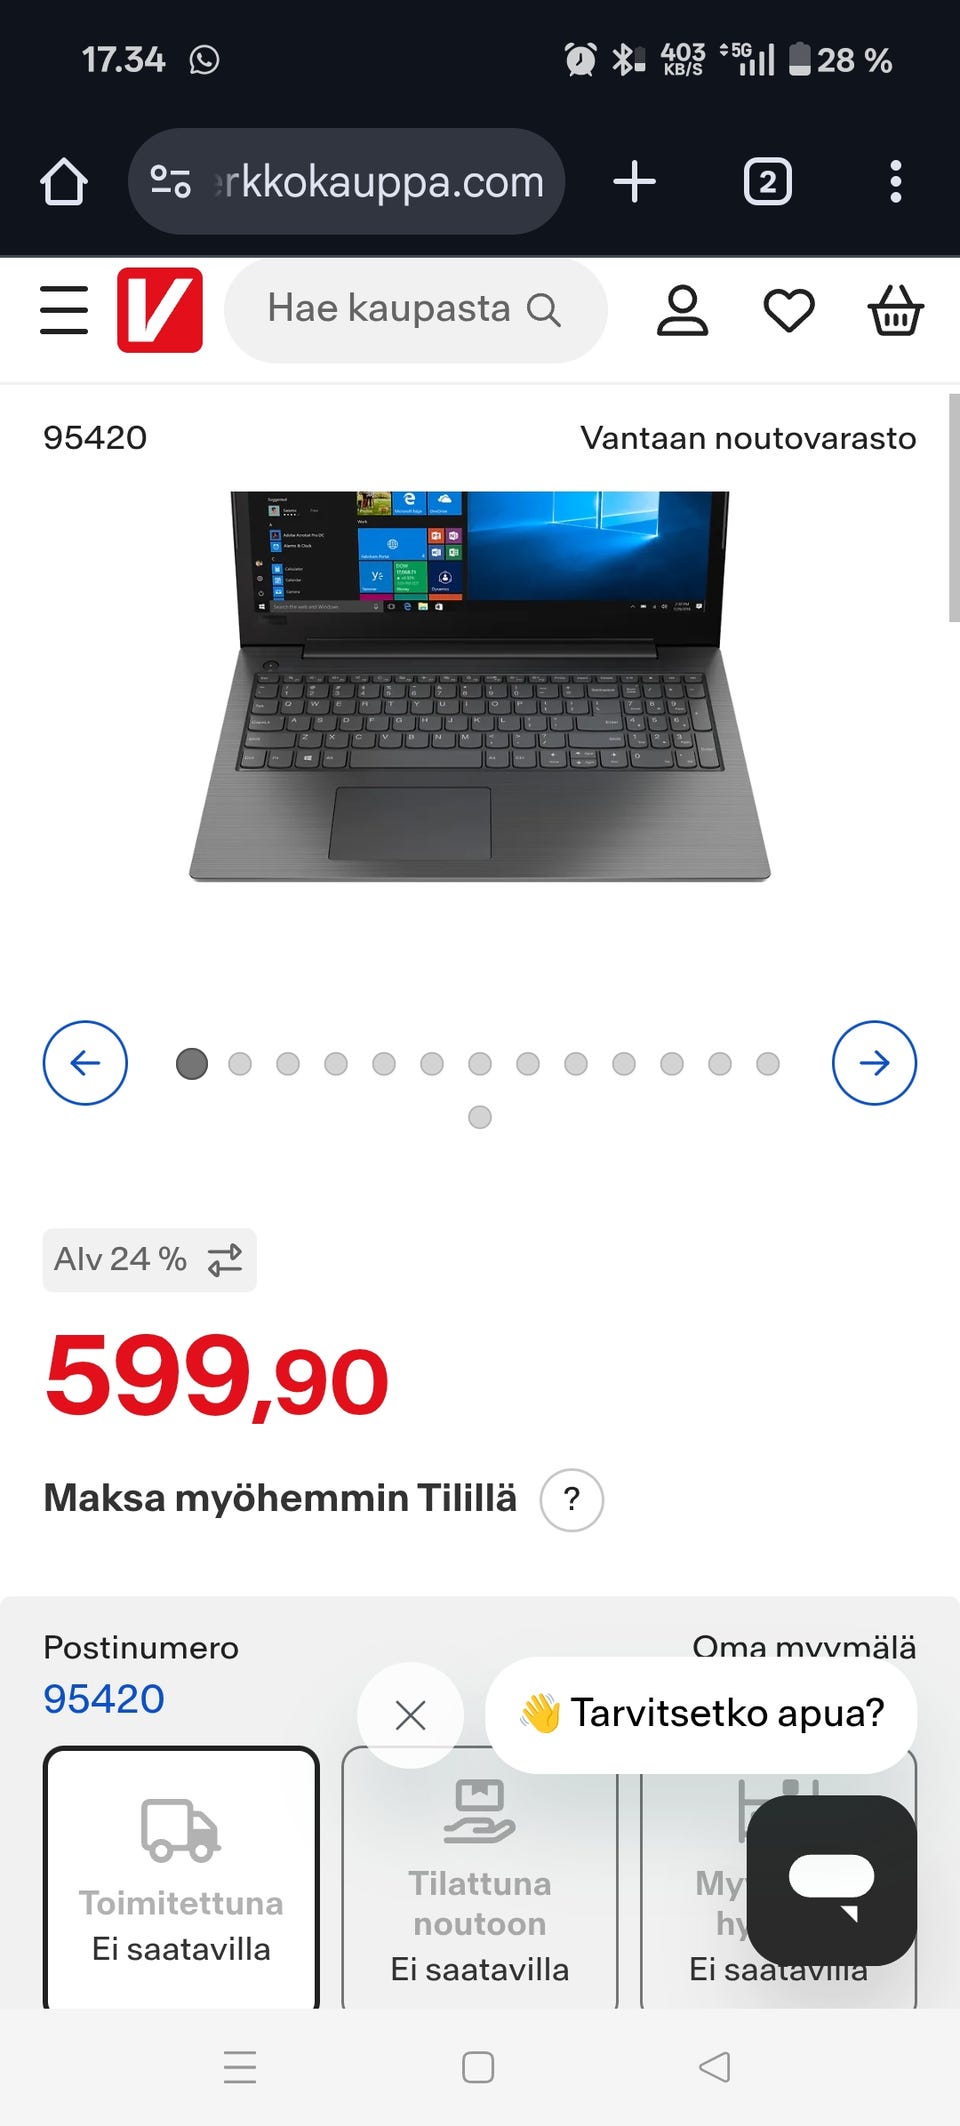Dismiss the Tarvitsetko apua chat prompt

pos(410,1715)
